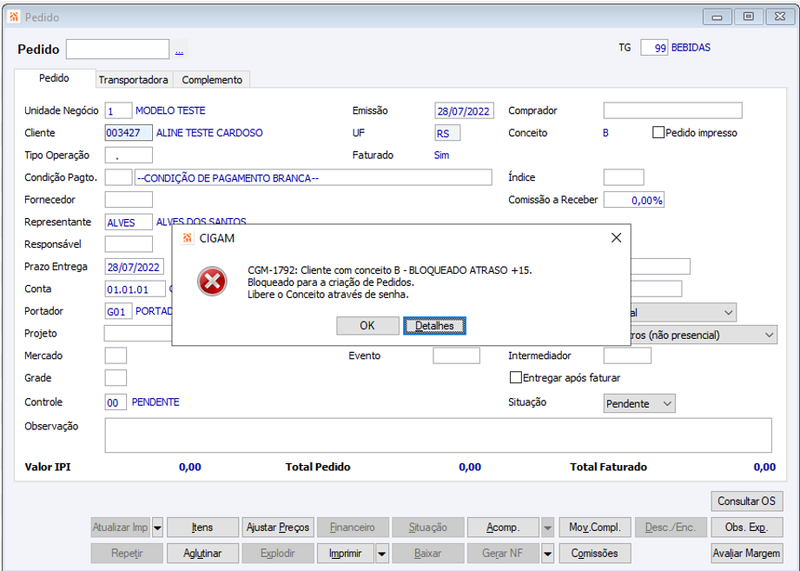The width and height of the screenshot is (800, 571).
Task: Open the Atualizar Imp dropdown arrow
Action: 158,527
